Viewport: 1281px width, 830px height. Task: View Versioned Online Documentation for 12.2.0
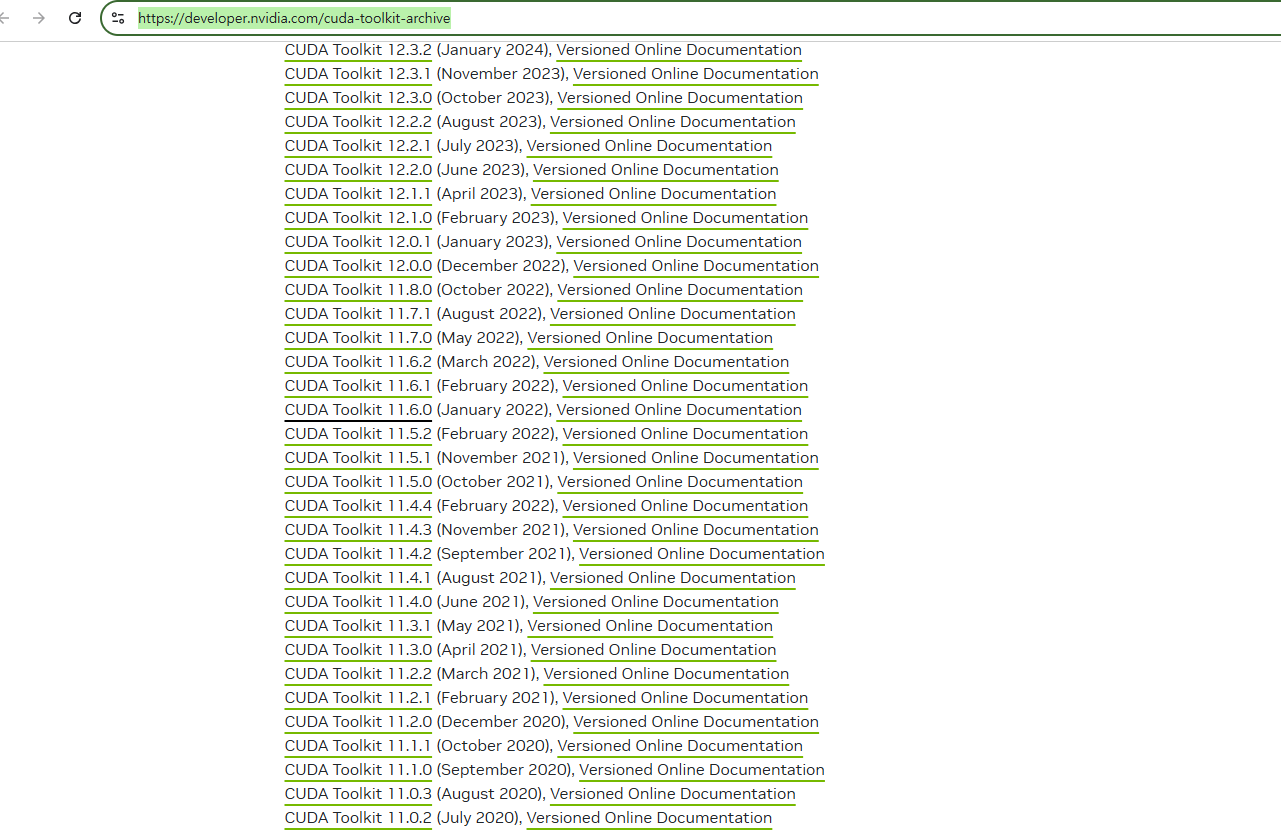(656, 170)
